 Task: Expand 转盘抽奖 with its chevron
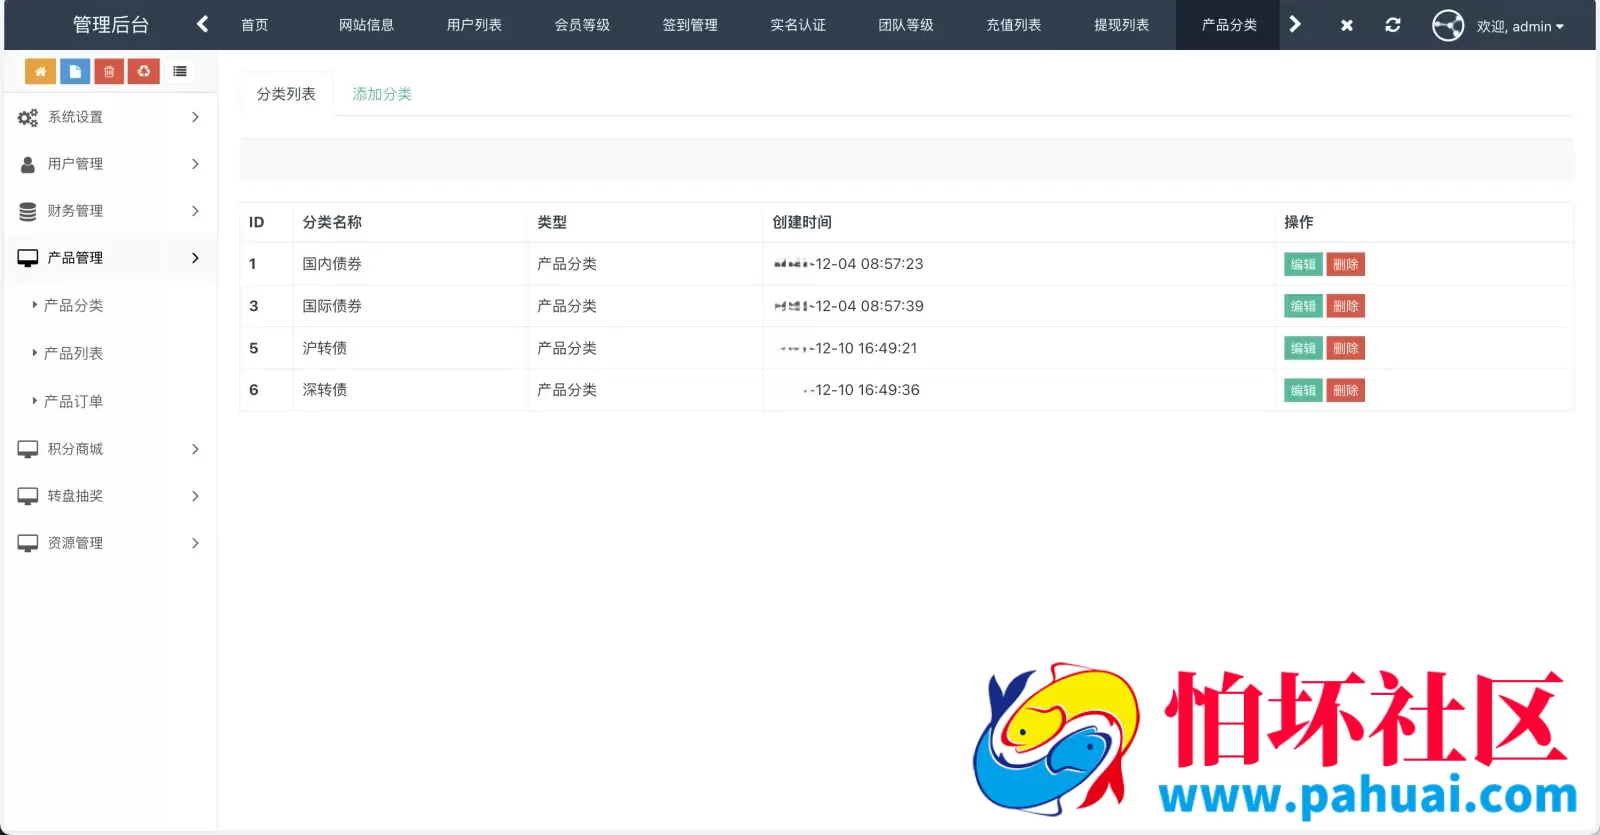pos(195,496)
